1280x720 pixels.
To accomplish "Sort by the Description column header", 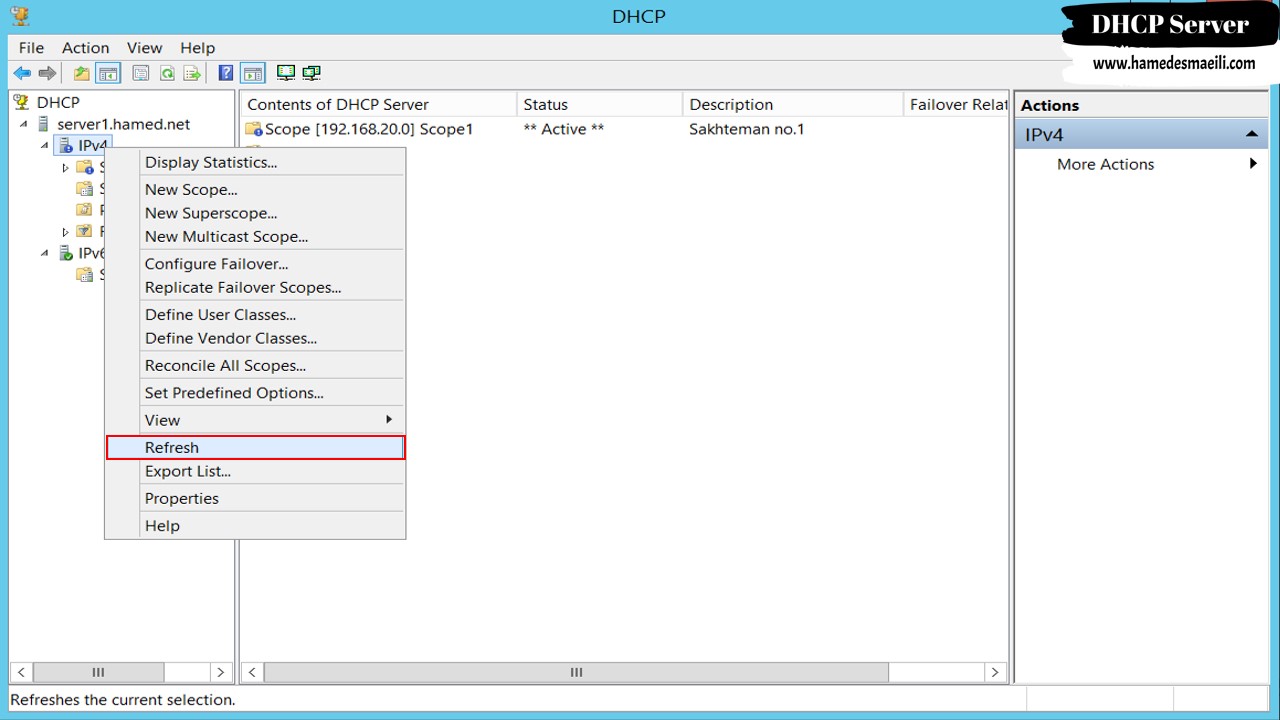I will click(792, 104).
